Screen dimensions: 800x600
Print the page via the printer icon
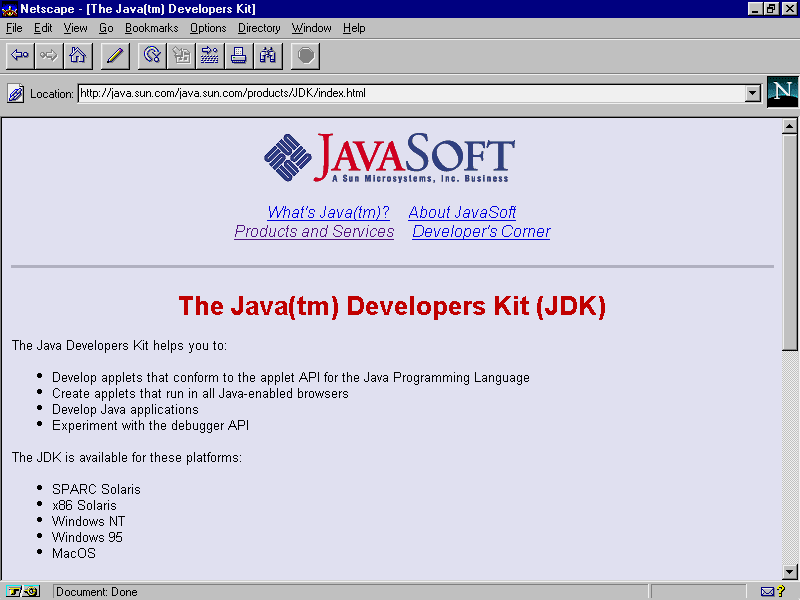tap(238, 55)
